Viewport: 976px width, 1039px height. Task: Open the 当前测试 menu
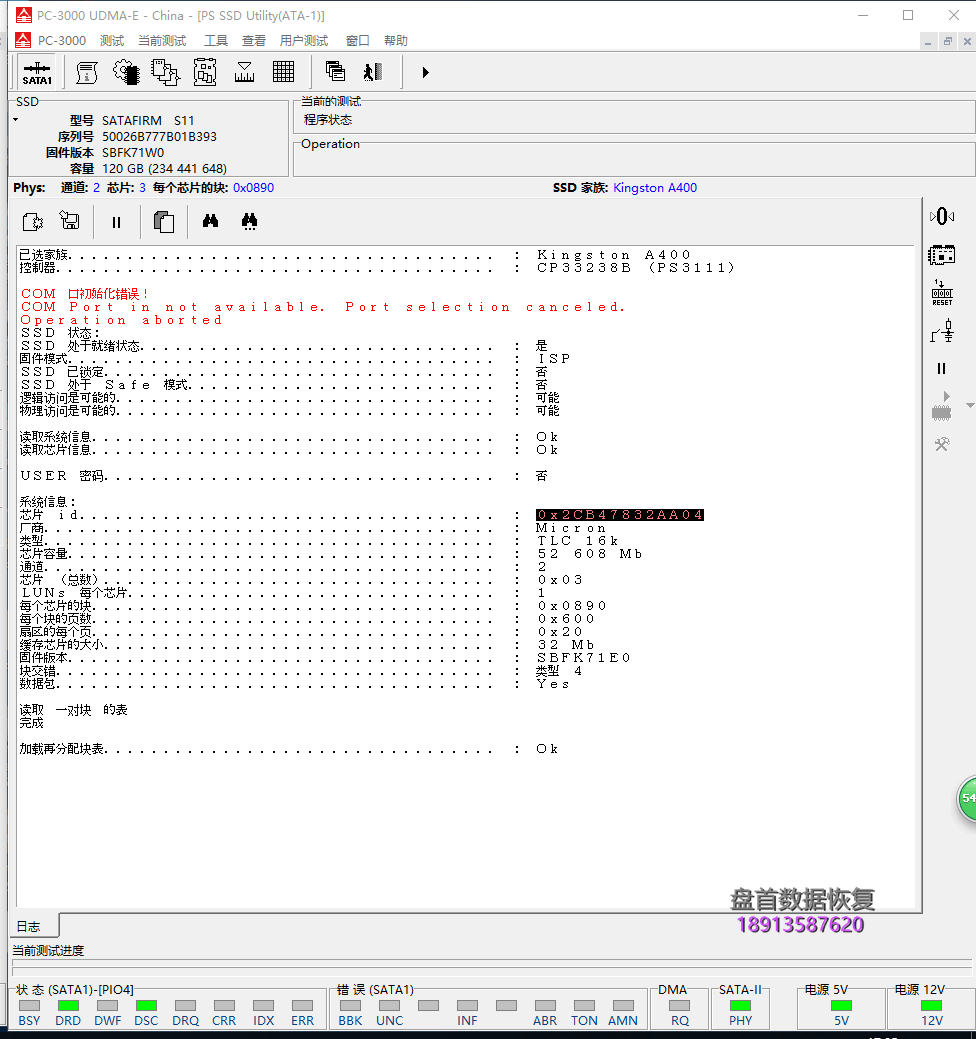[162, 40]
